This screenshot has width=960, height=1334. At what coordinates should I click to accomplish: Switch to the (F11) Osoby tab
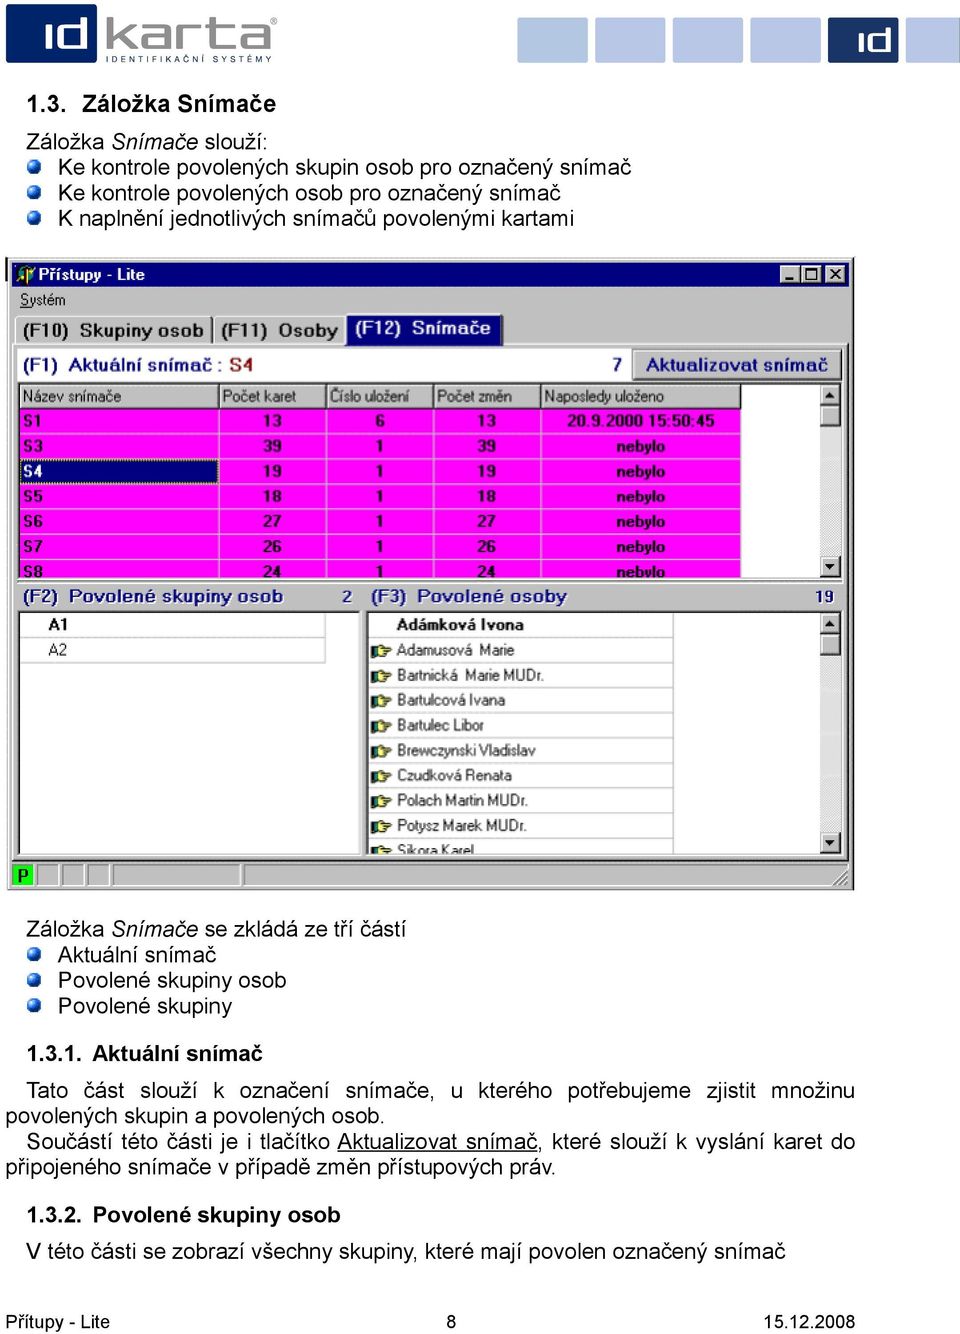pyautogui.click(x=279, y=330)
